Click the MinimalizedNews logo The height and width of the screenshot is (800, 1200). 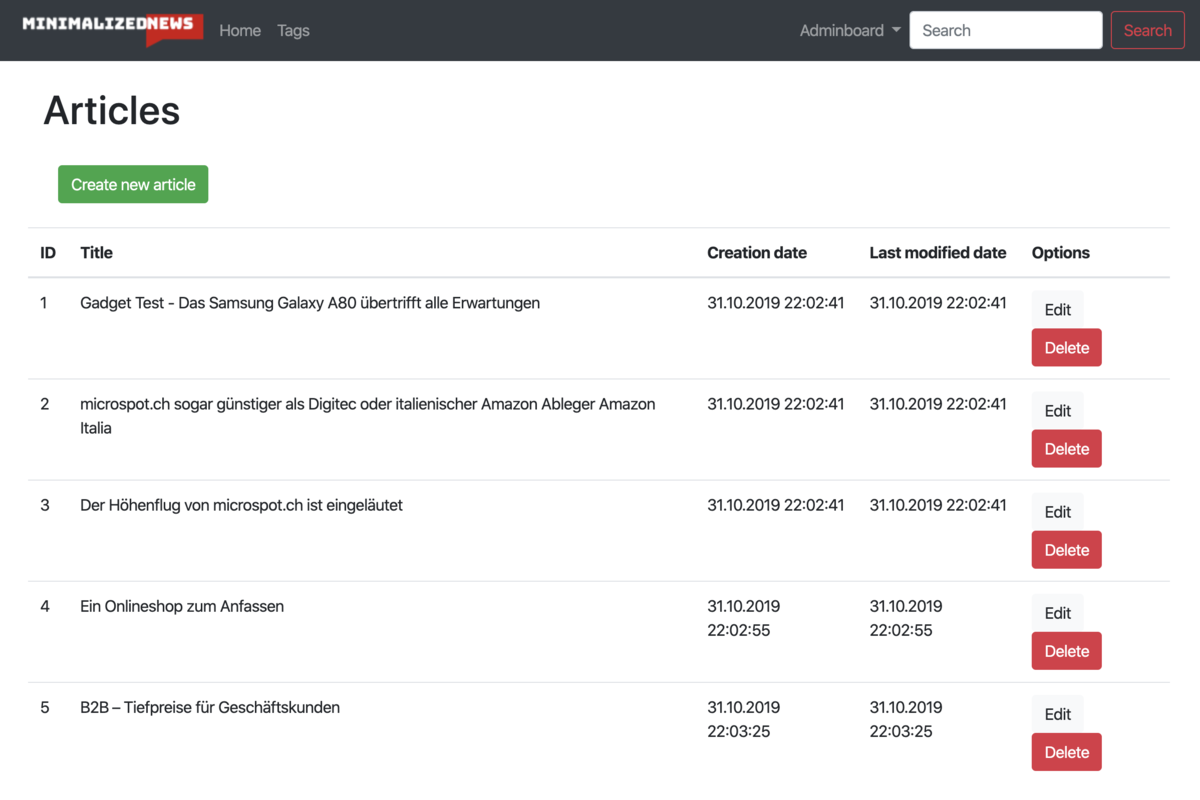[x=112, y=29]
